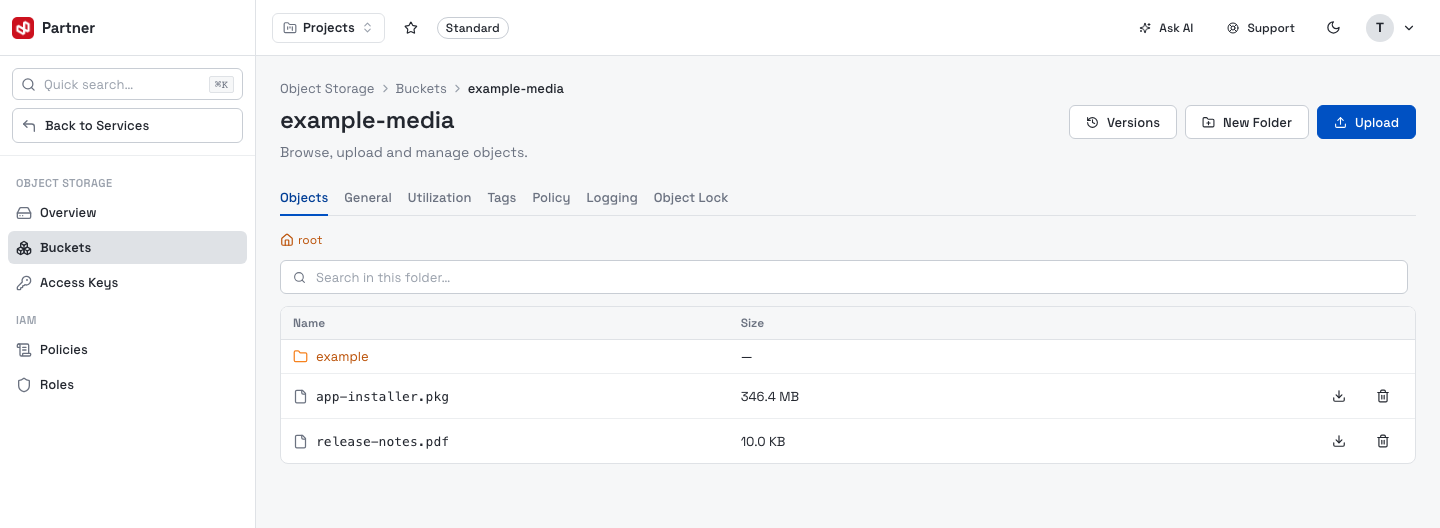This screenshot has height=528, width=1440.
Task: Switch to the Tags tab
Action: pos(502,198)
